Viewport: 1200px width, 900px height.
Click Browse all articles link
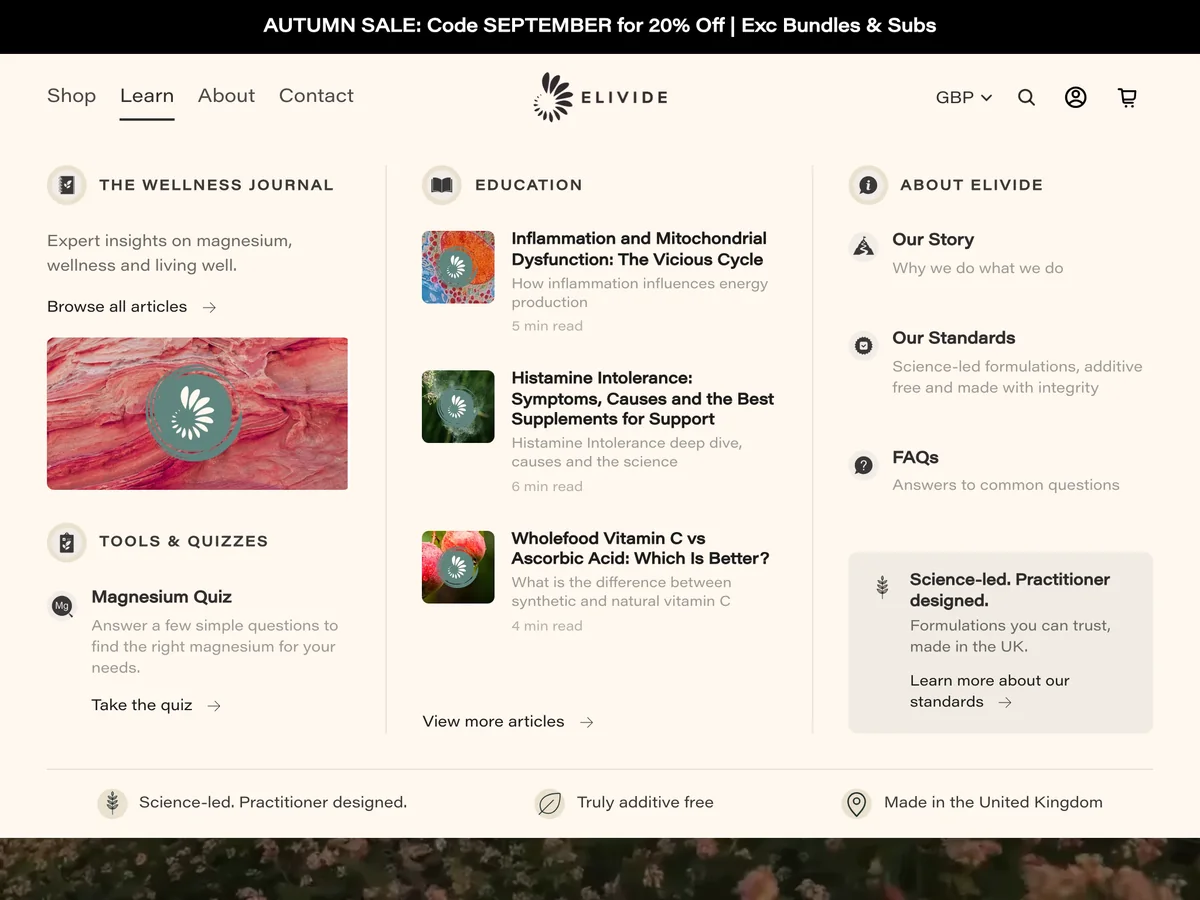click(132, 307)
